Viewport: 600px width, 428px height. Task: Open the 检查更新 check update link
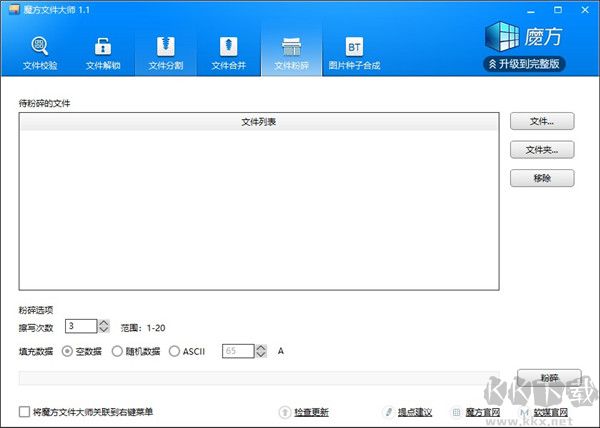pyautogui.click(x=310, y=412)
